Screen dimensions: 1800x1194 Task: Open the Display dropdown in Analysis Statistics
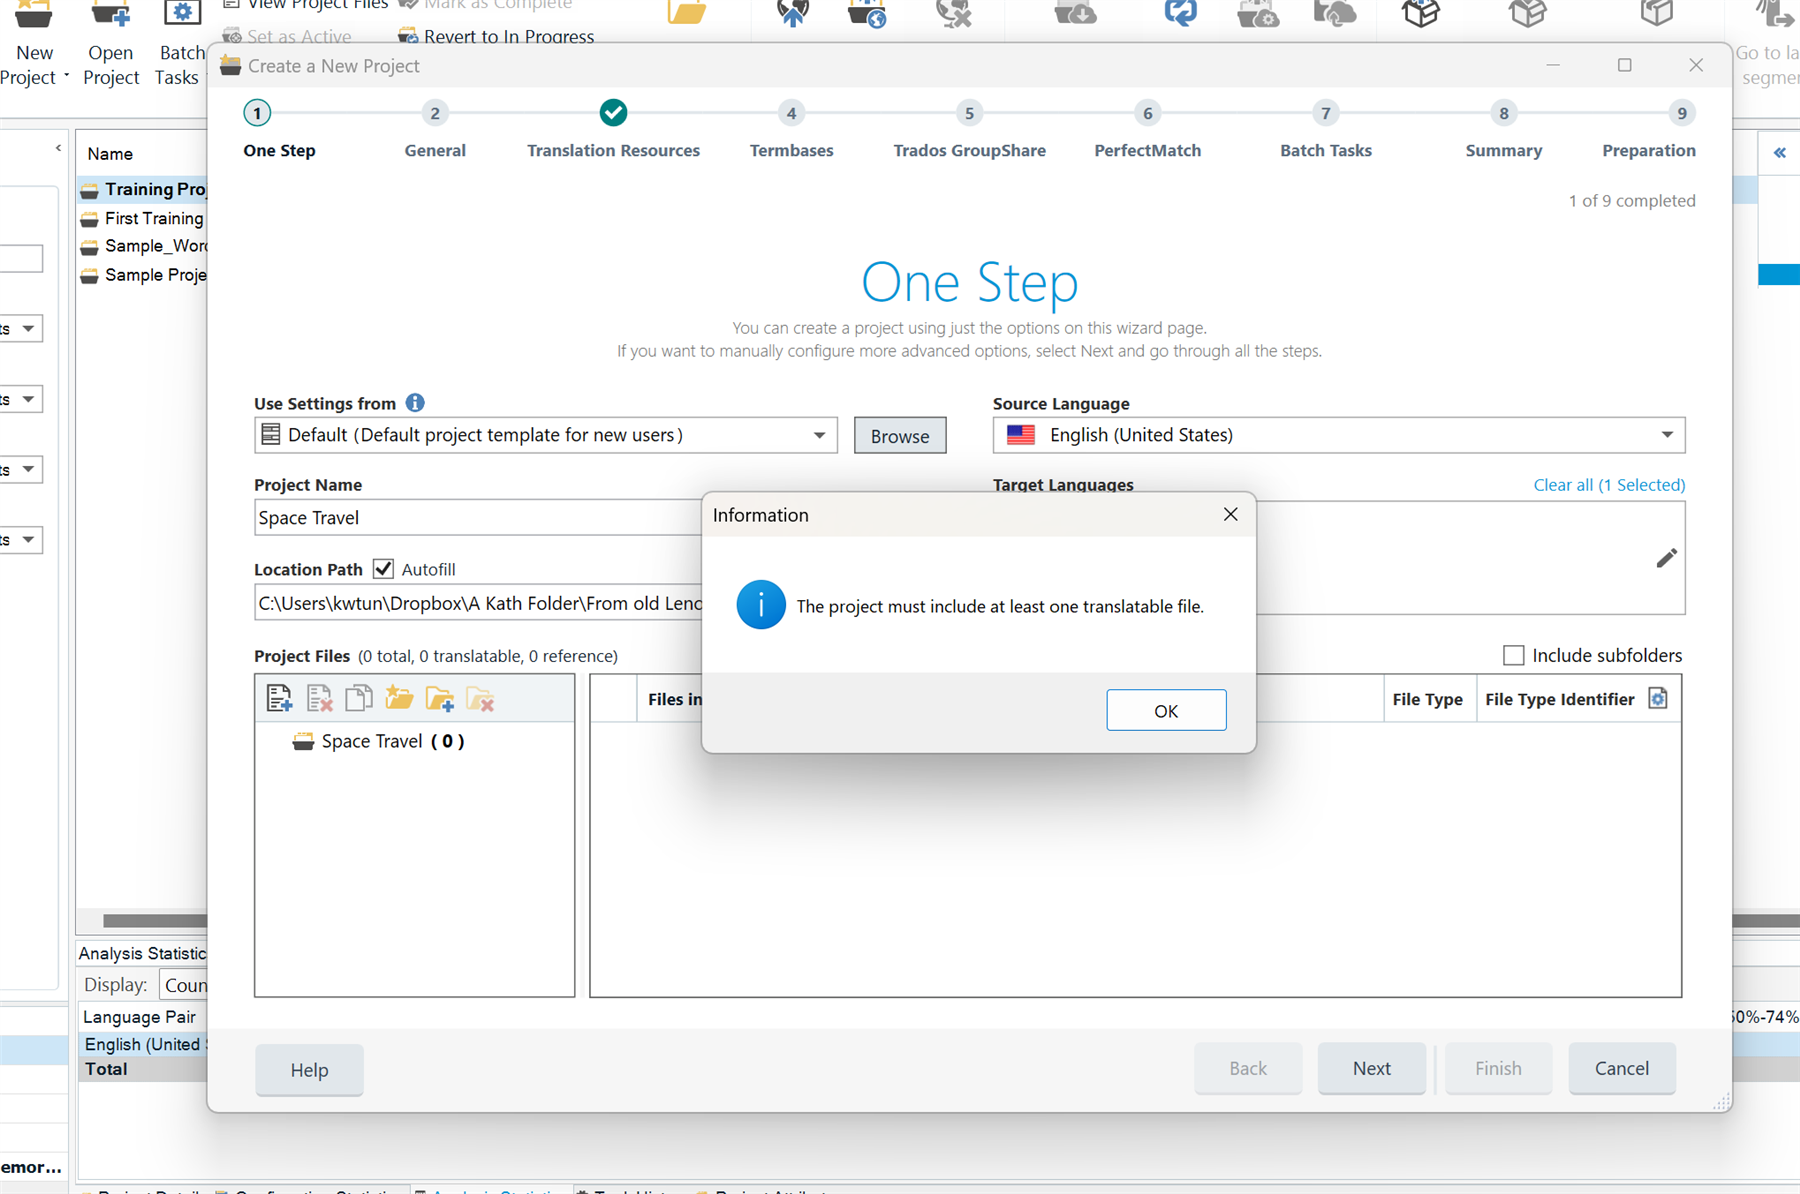pyautogui.click(x=183, y=985)
